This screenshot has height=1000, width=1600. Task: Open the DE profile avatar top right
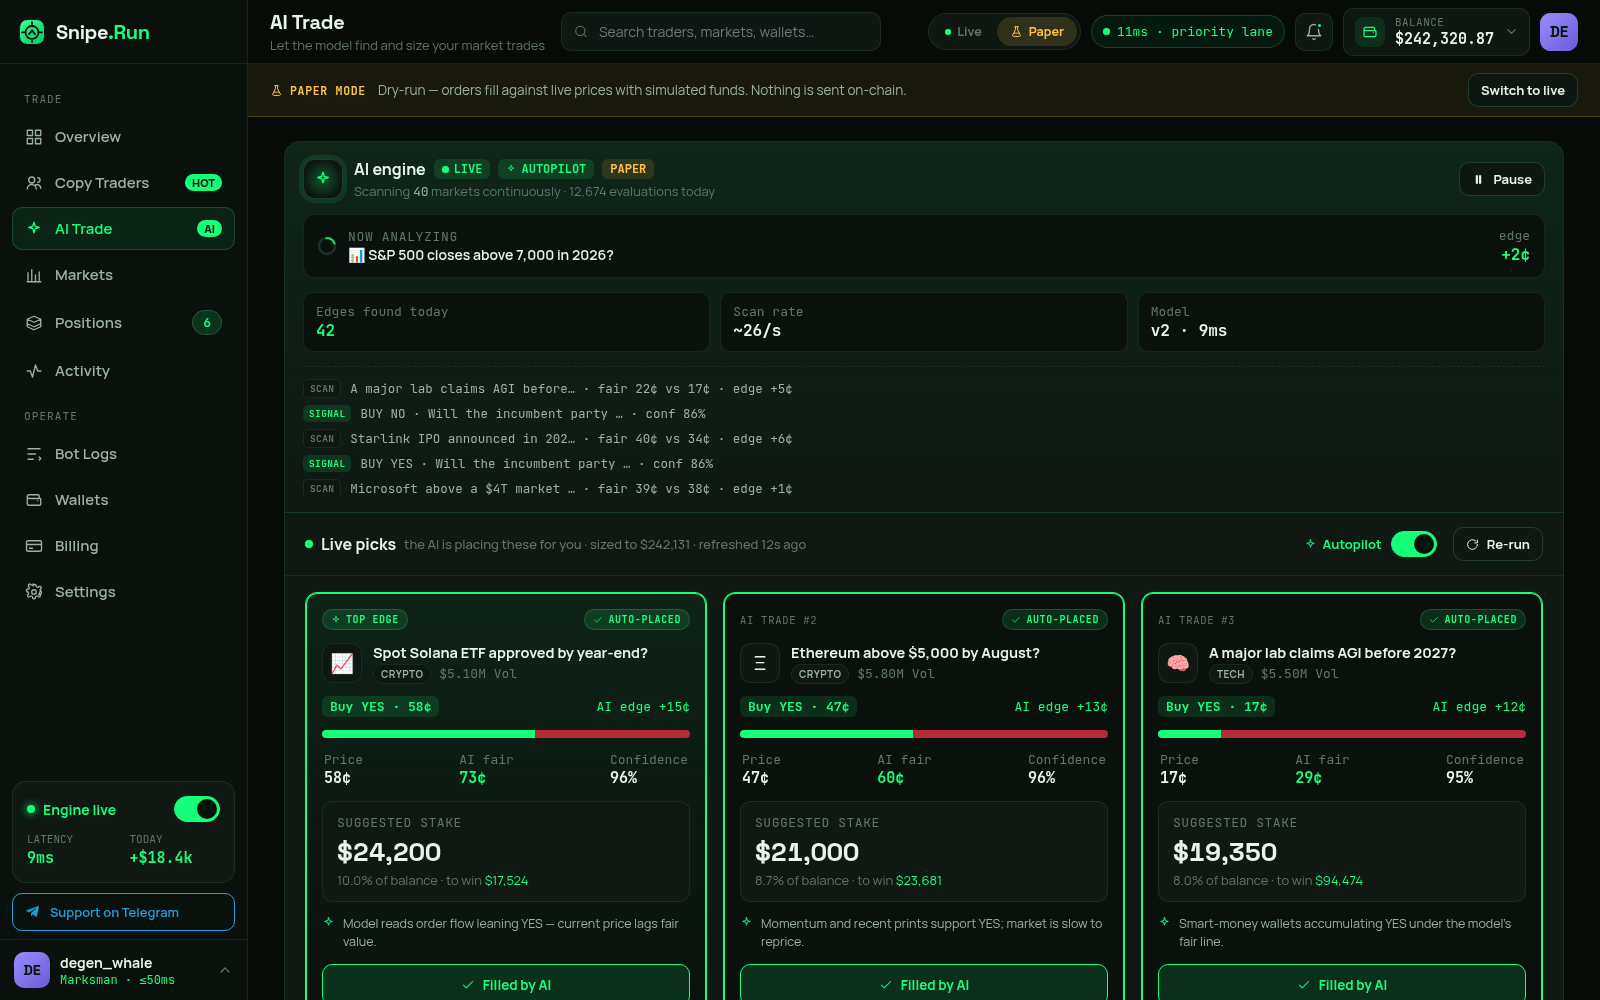[1559, 32]
